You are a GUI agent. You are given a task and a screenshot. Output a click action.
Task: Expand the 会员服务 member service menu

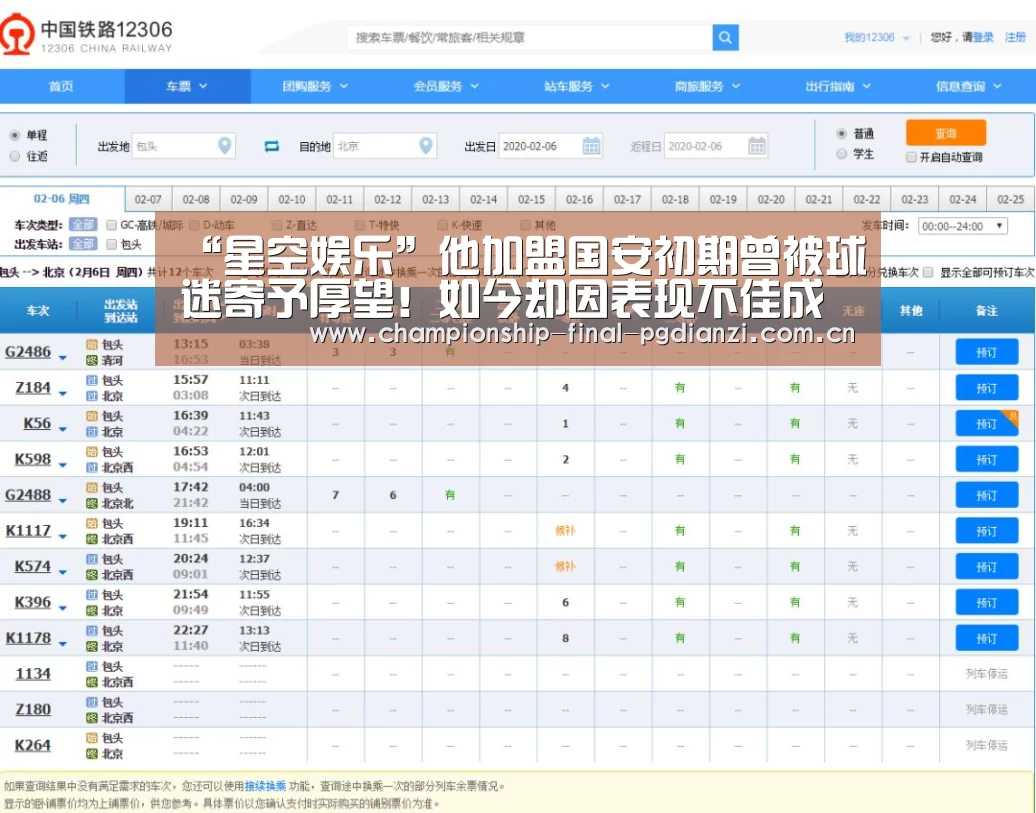(446, 86)
